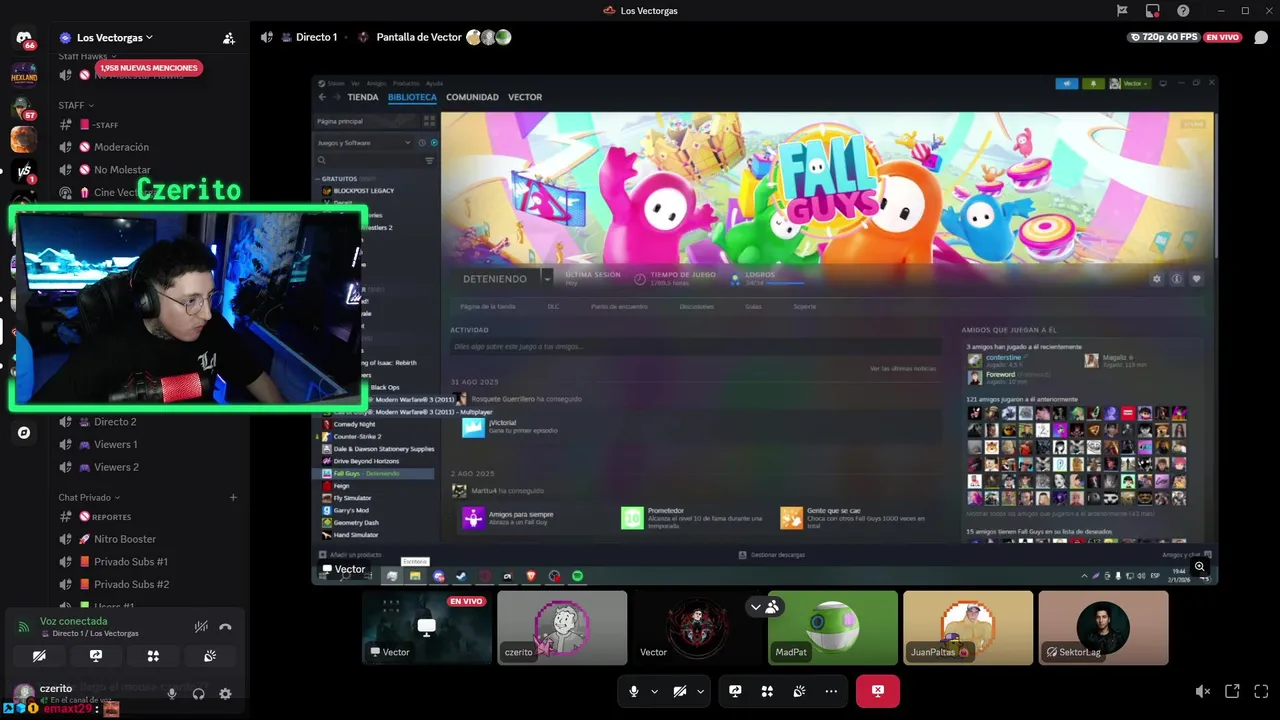Screen dimensions: 1280x720
Task: Open more options ellipsis in call bar
Action: pyautogui.click(x=831, y=691)
